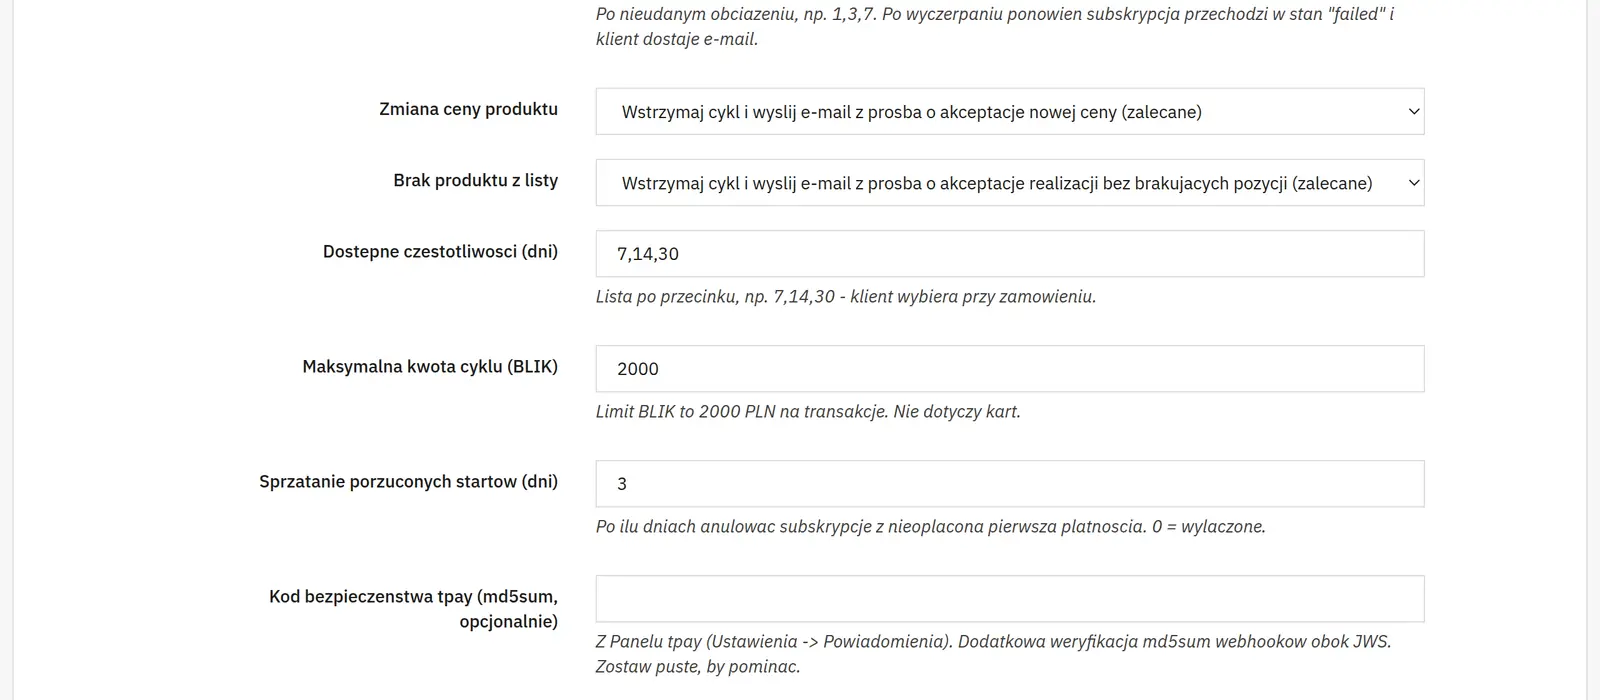Click the 'Limit BLIK to 2000 PLN' hint
The width and height of the screenshot is (1600, 700).
(808, 412)
